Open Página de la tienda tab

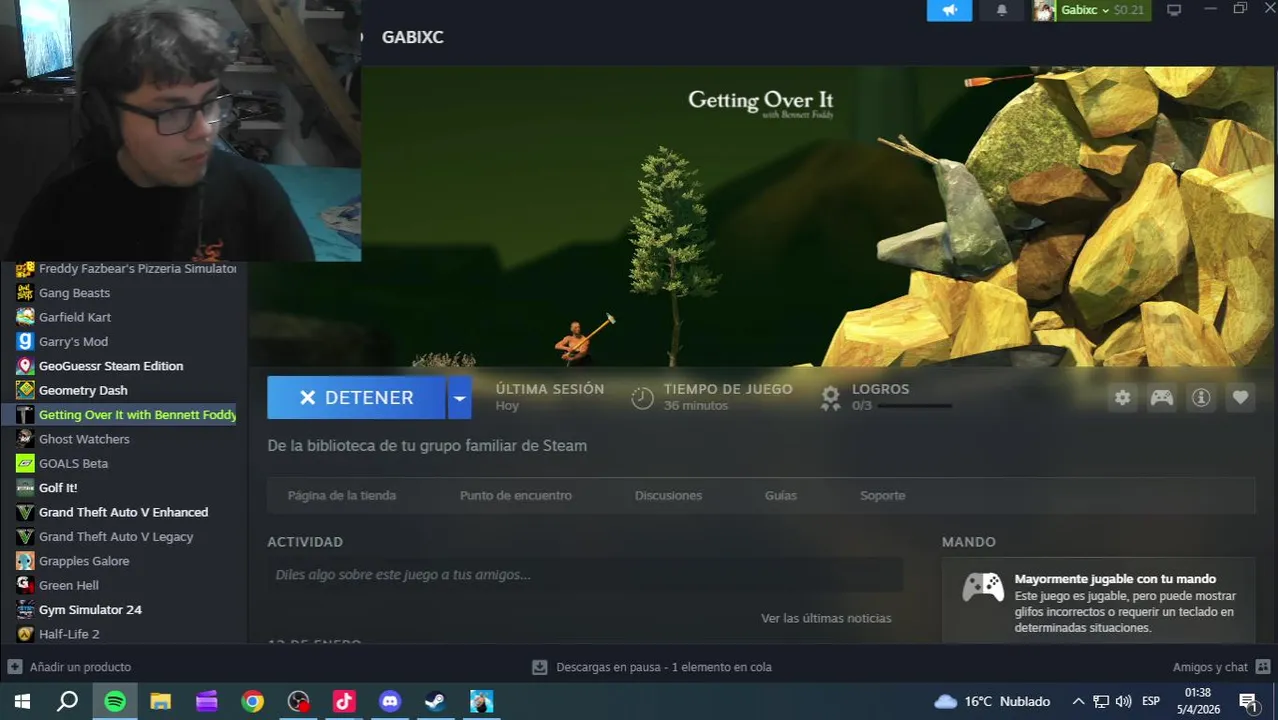342,495
